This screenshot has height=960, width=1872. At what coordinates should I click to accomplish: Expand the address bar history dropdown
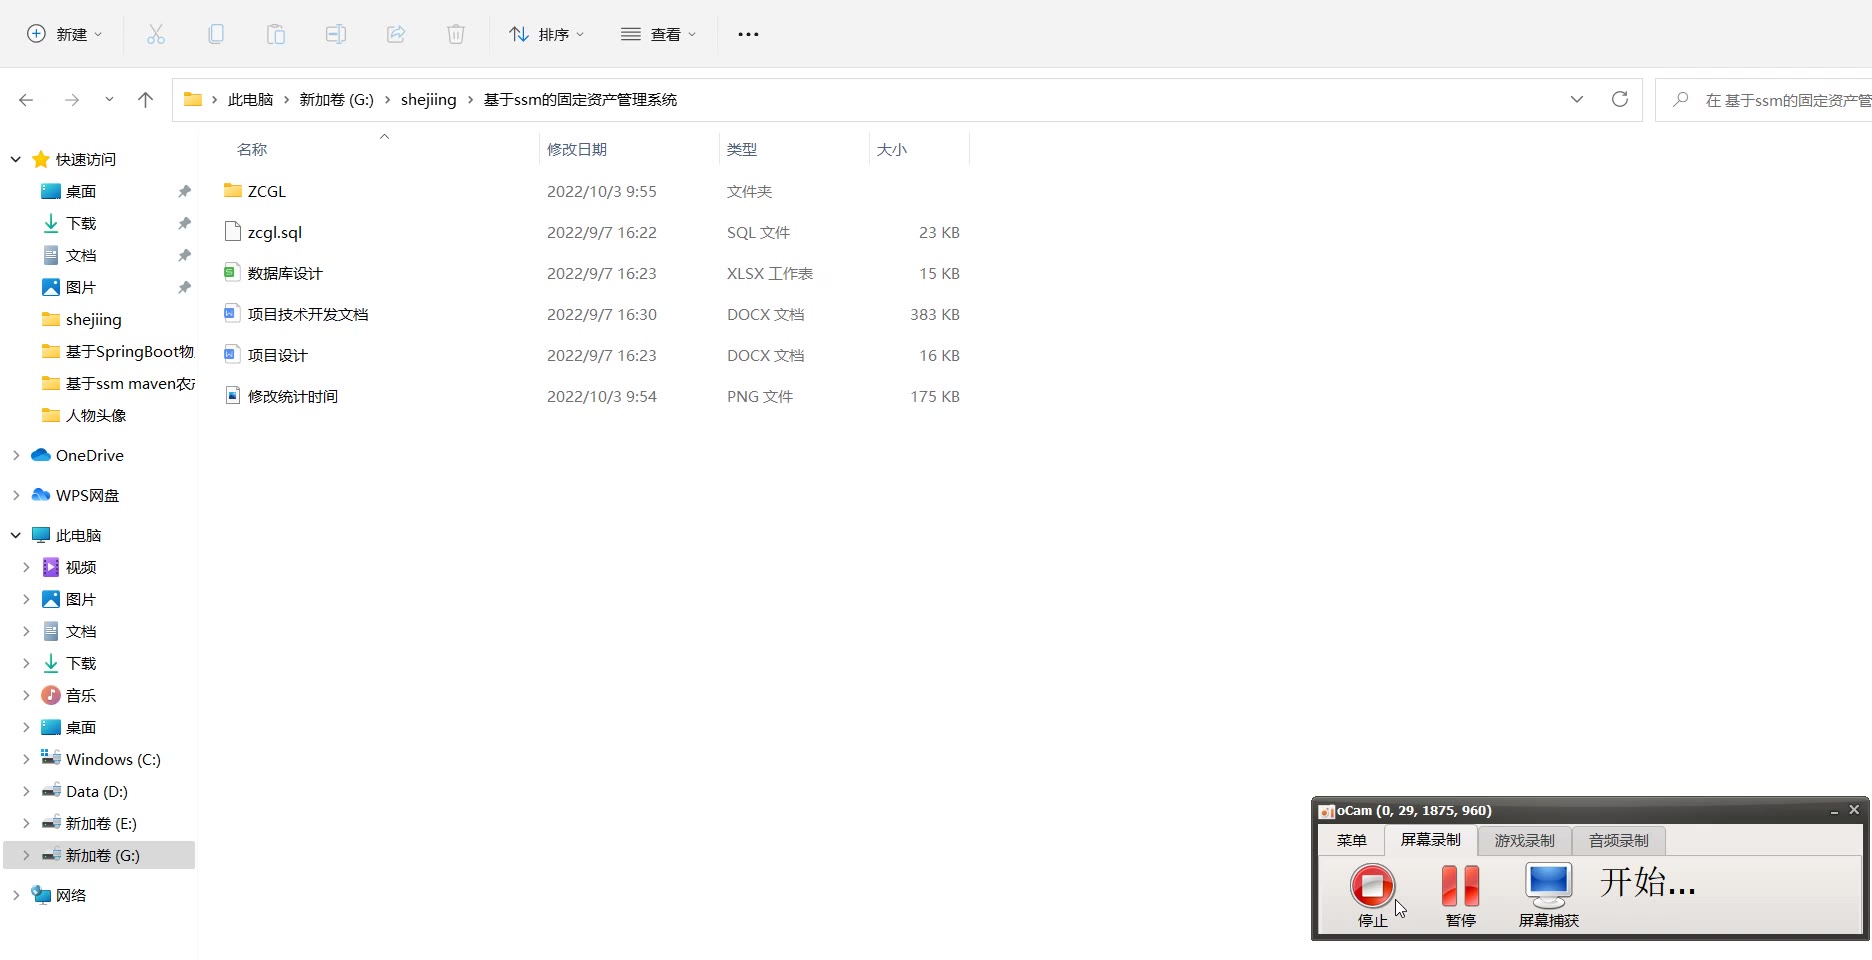(1577, 99)
